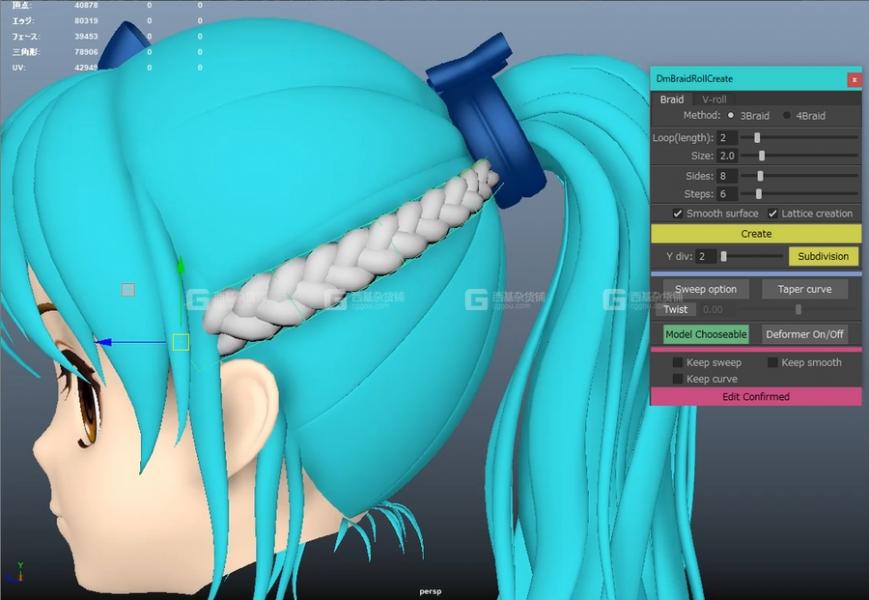869x600 pixels.
Task: Switch to the Braid tab
Action: (x=672, y=100)
